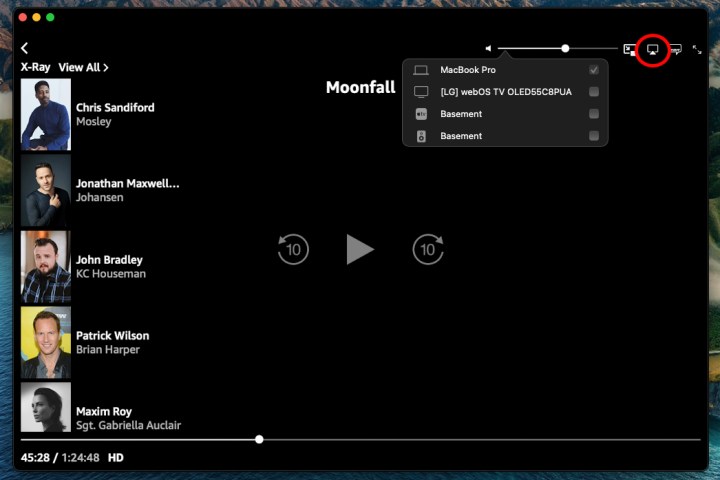Click the laptop icon for MacBook Pro
The image size is (720, 480).
click(421, 70)
